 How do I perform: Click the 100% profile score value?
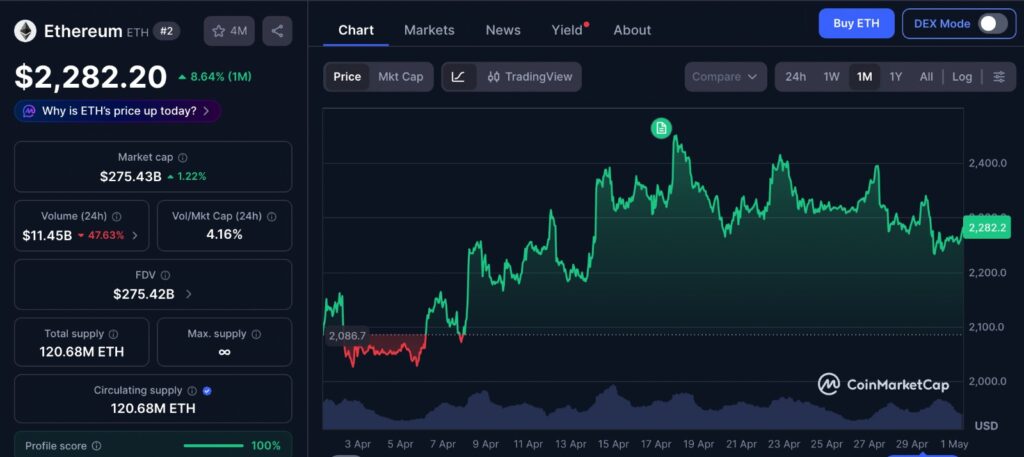tap(266, 446)
